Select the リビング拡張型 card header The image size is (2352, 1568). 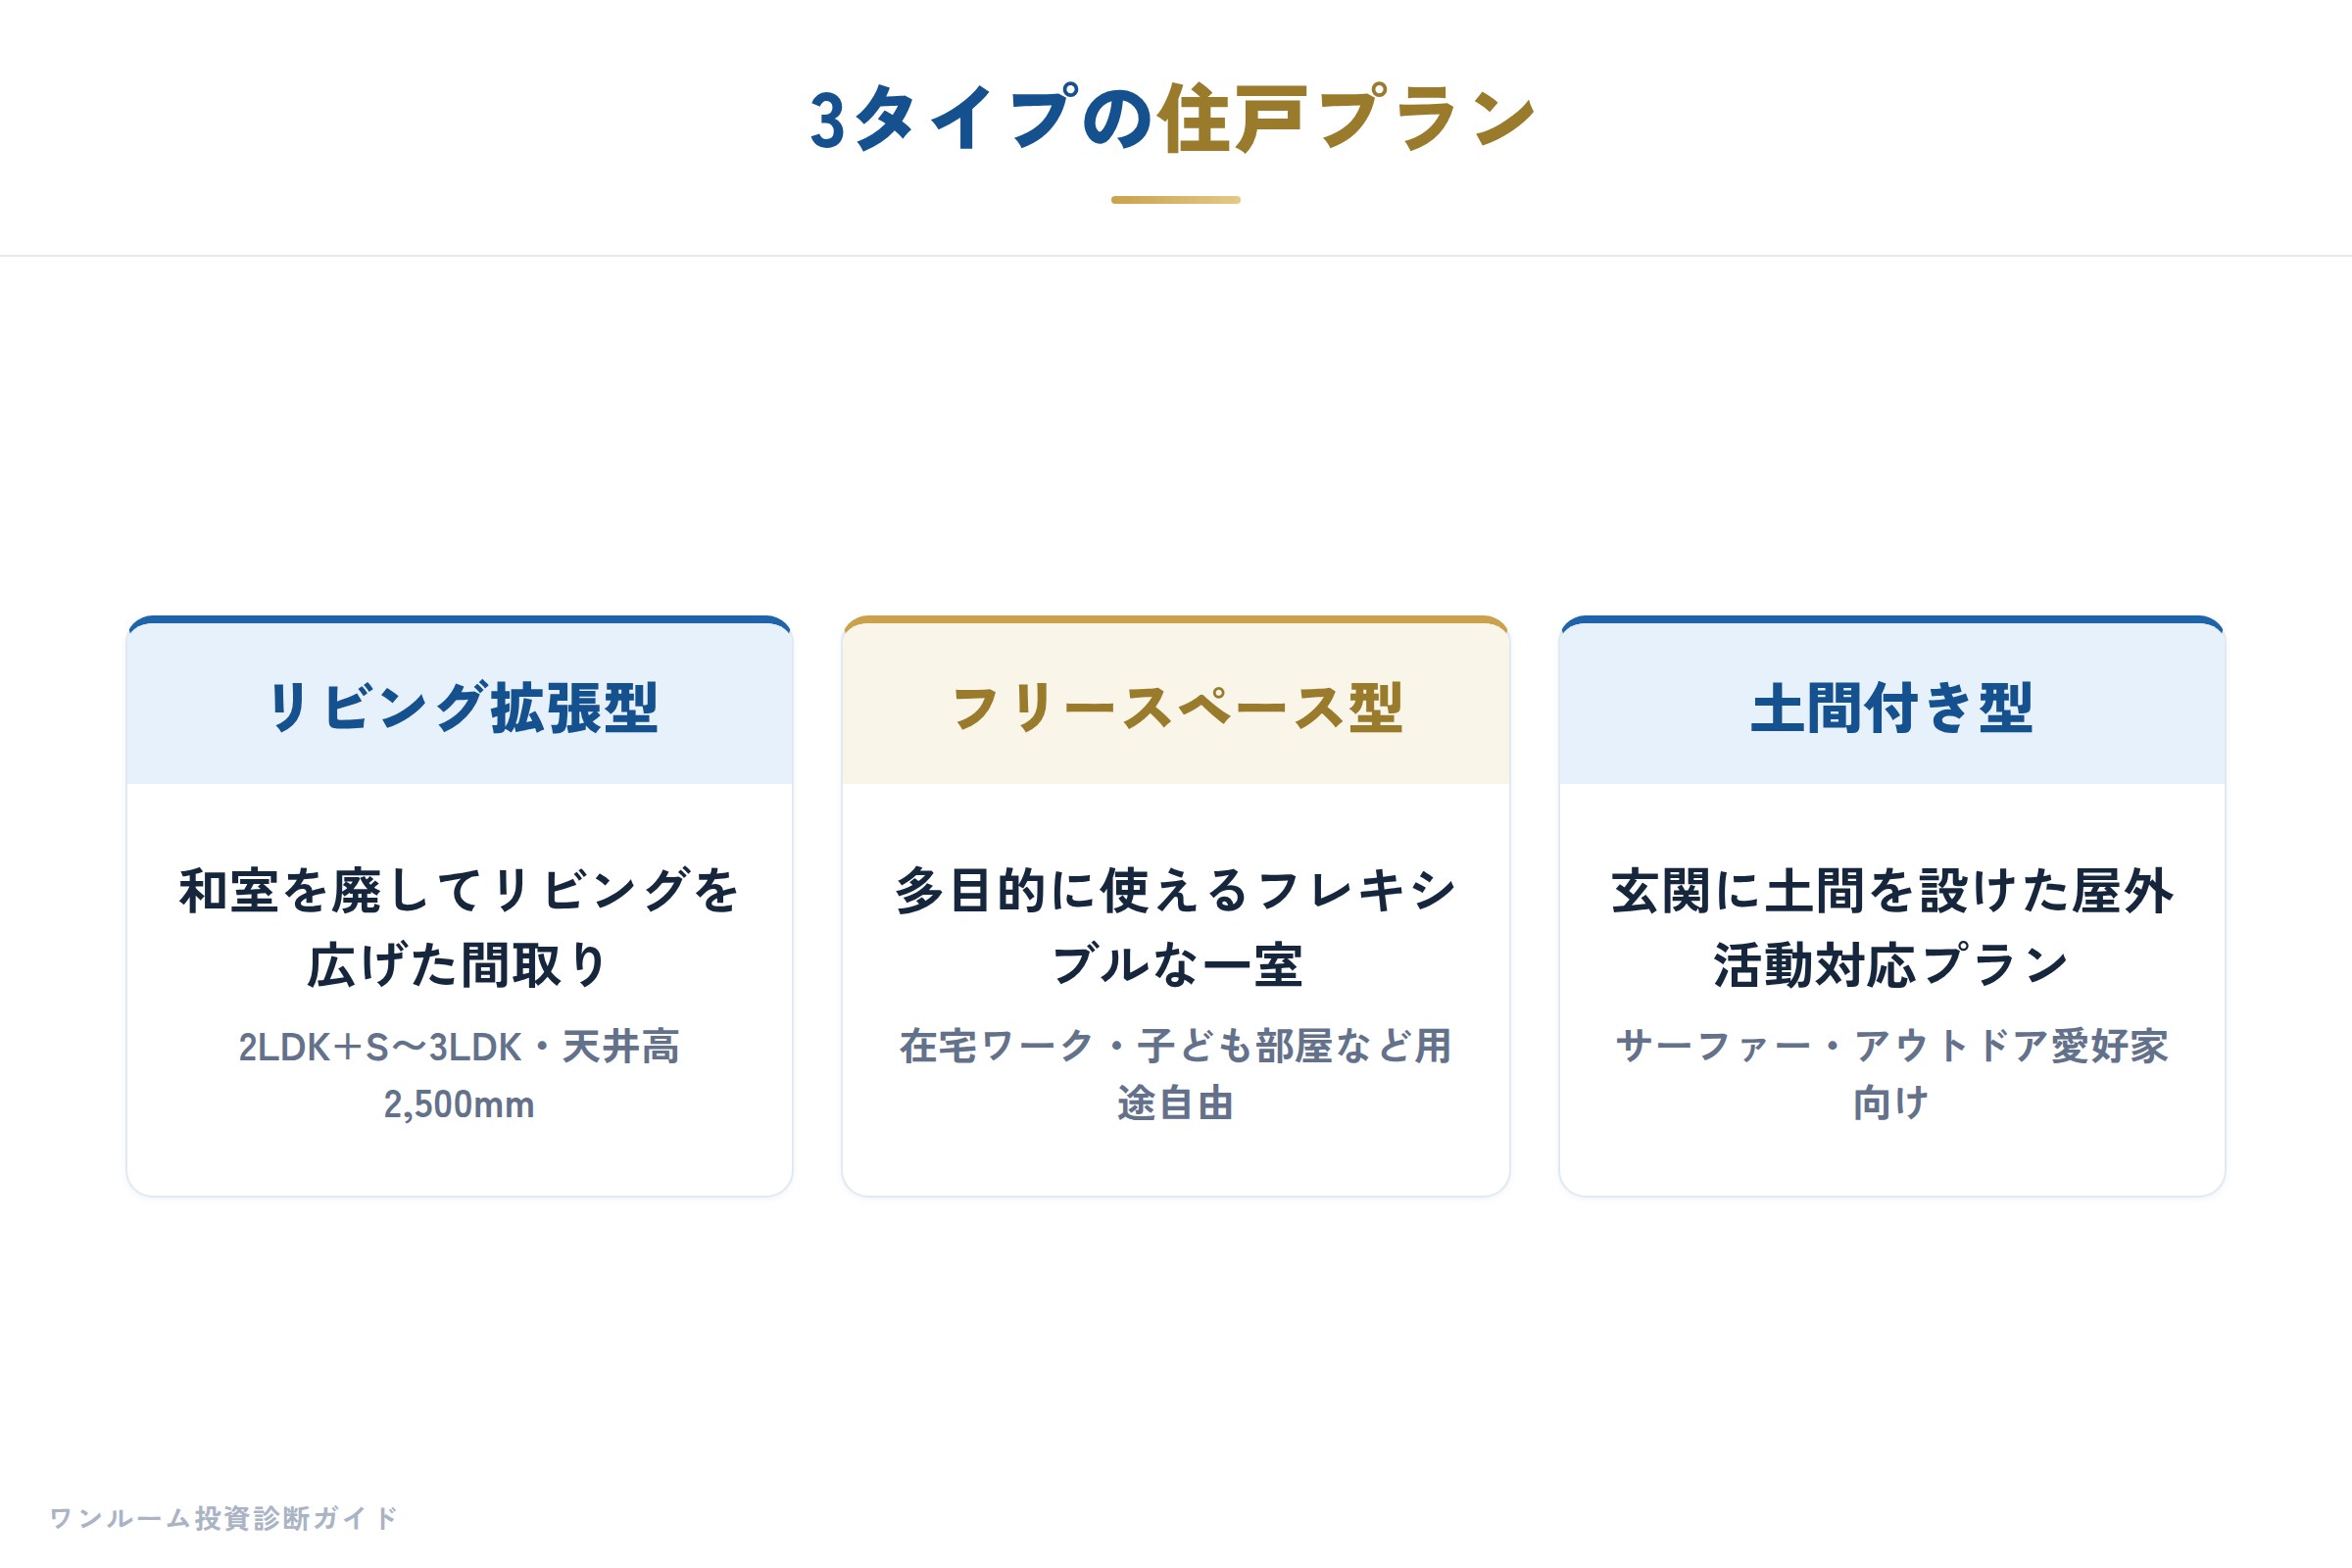[460, 704]
